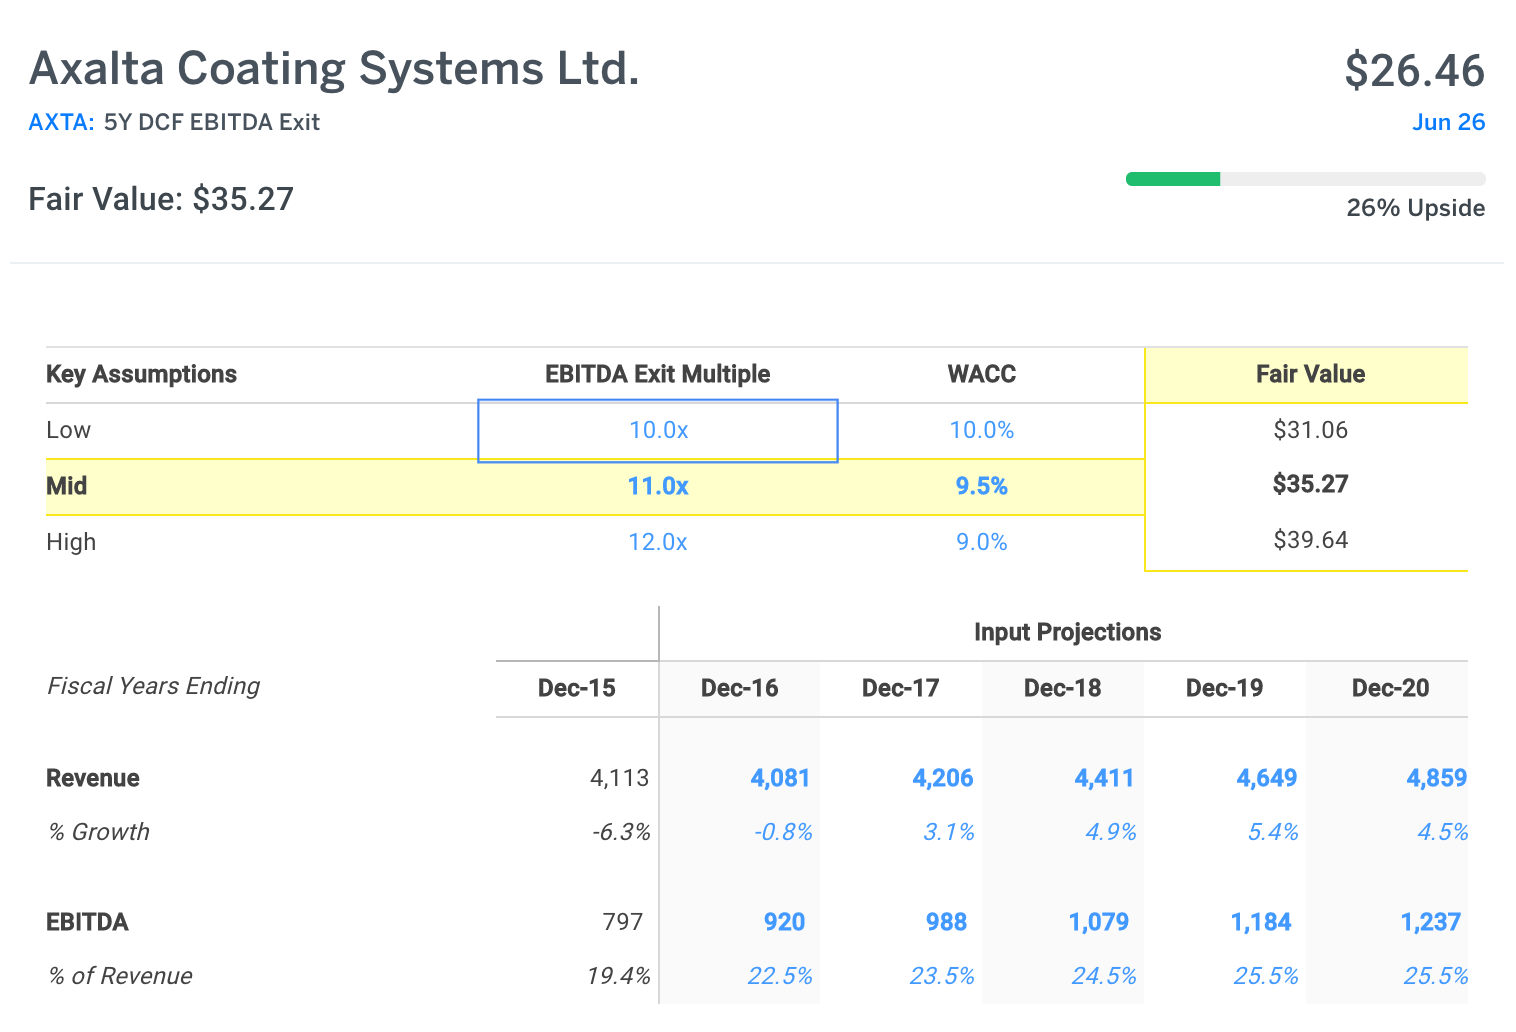Edit Dec-20 revenue projection 4,859
The image size is (1516, 1032).
(1437, 778)
